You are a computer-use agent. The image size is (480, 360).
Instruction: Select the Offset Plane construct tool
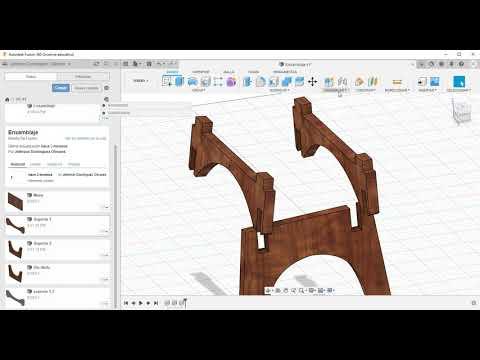click(x=359, y=81)
